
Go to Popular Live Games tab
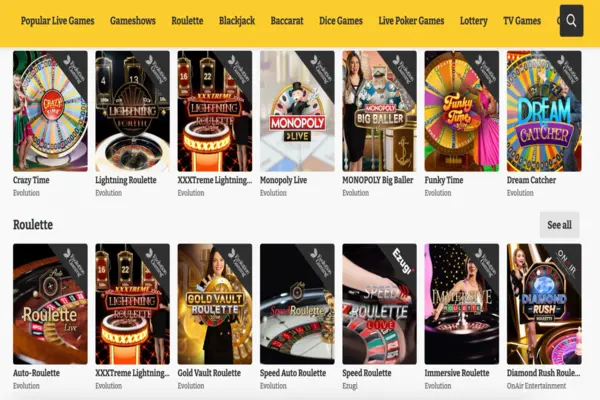(x=57, y=21)
